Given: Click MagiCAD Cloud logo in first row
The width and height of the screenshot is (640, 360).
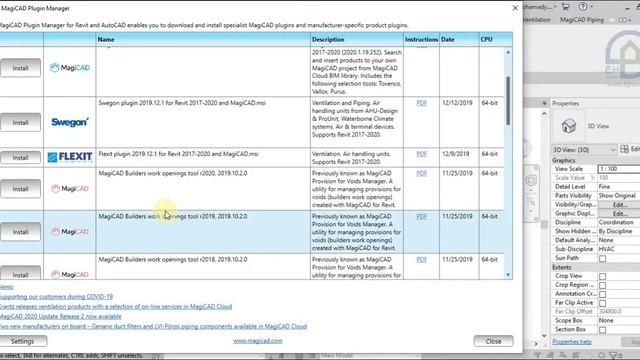Looking at the screenshot, I should (70, 68).
